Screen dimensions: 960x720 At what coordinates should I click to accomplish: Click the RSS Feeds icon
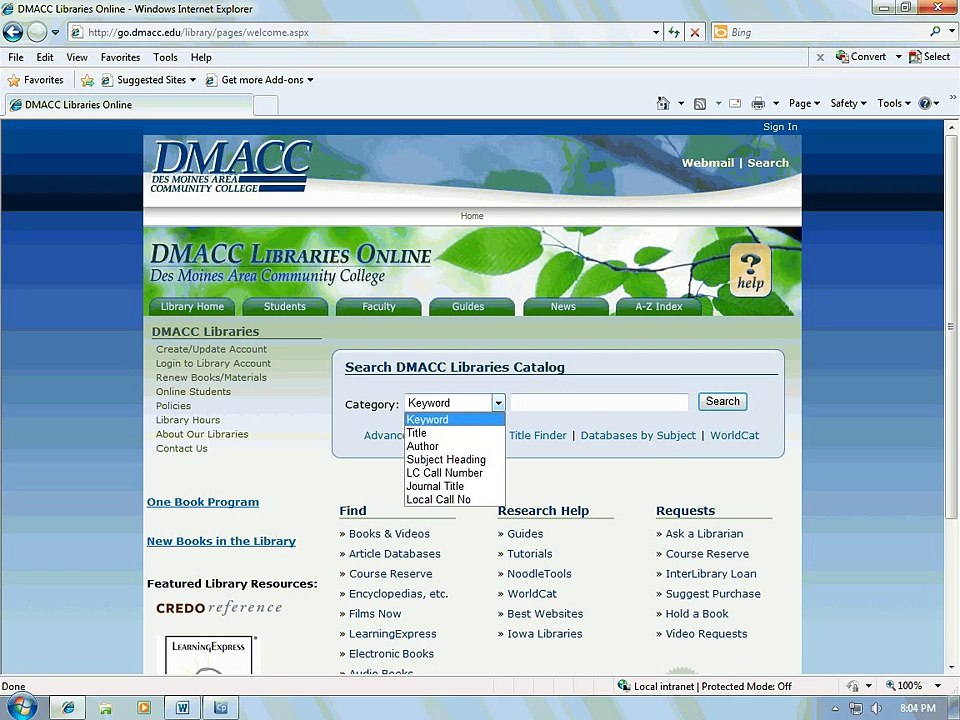click(x=700, y=104)
